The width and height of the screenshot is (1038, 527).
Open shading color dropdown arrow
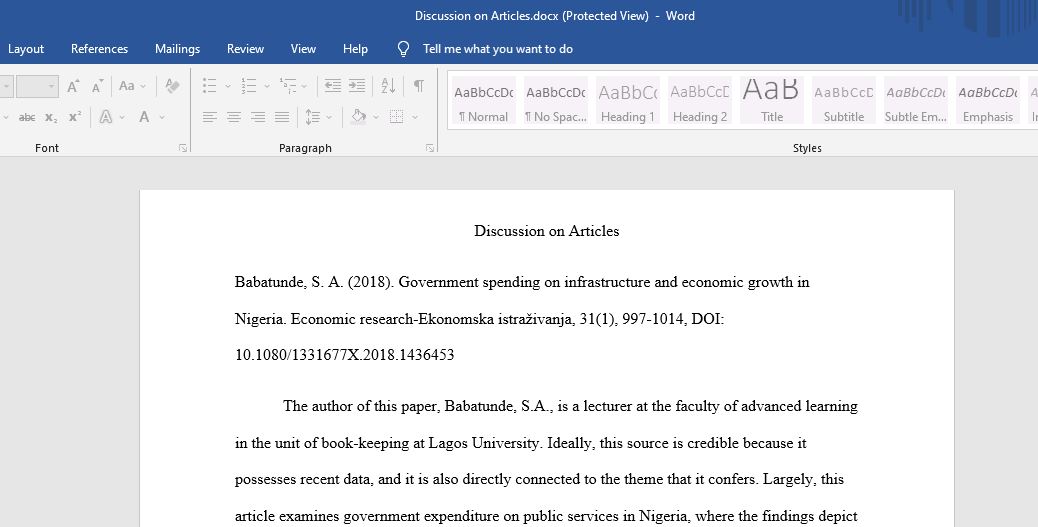[376, 117]
